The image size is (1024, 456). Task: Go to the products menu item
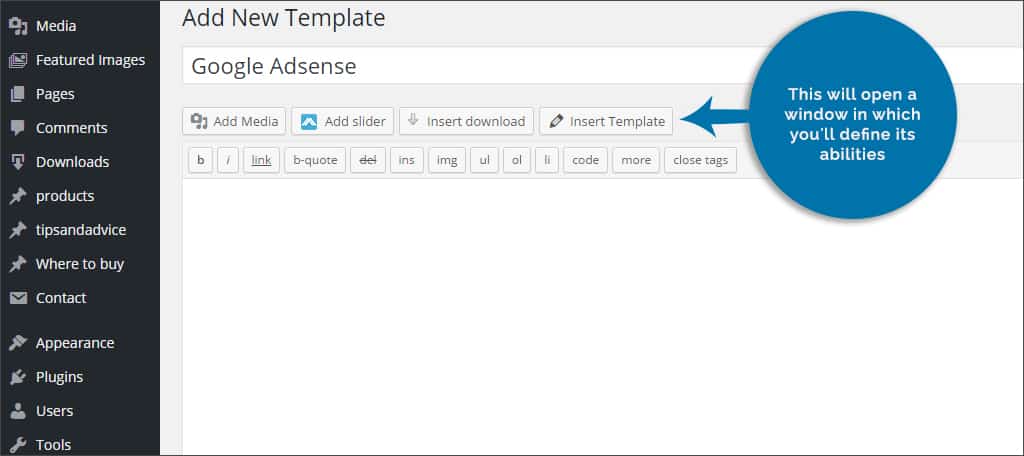pos(65,196)
